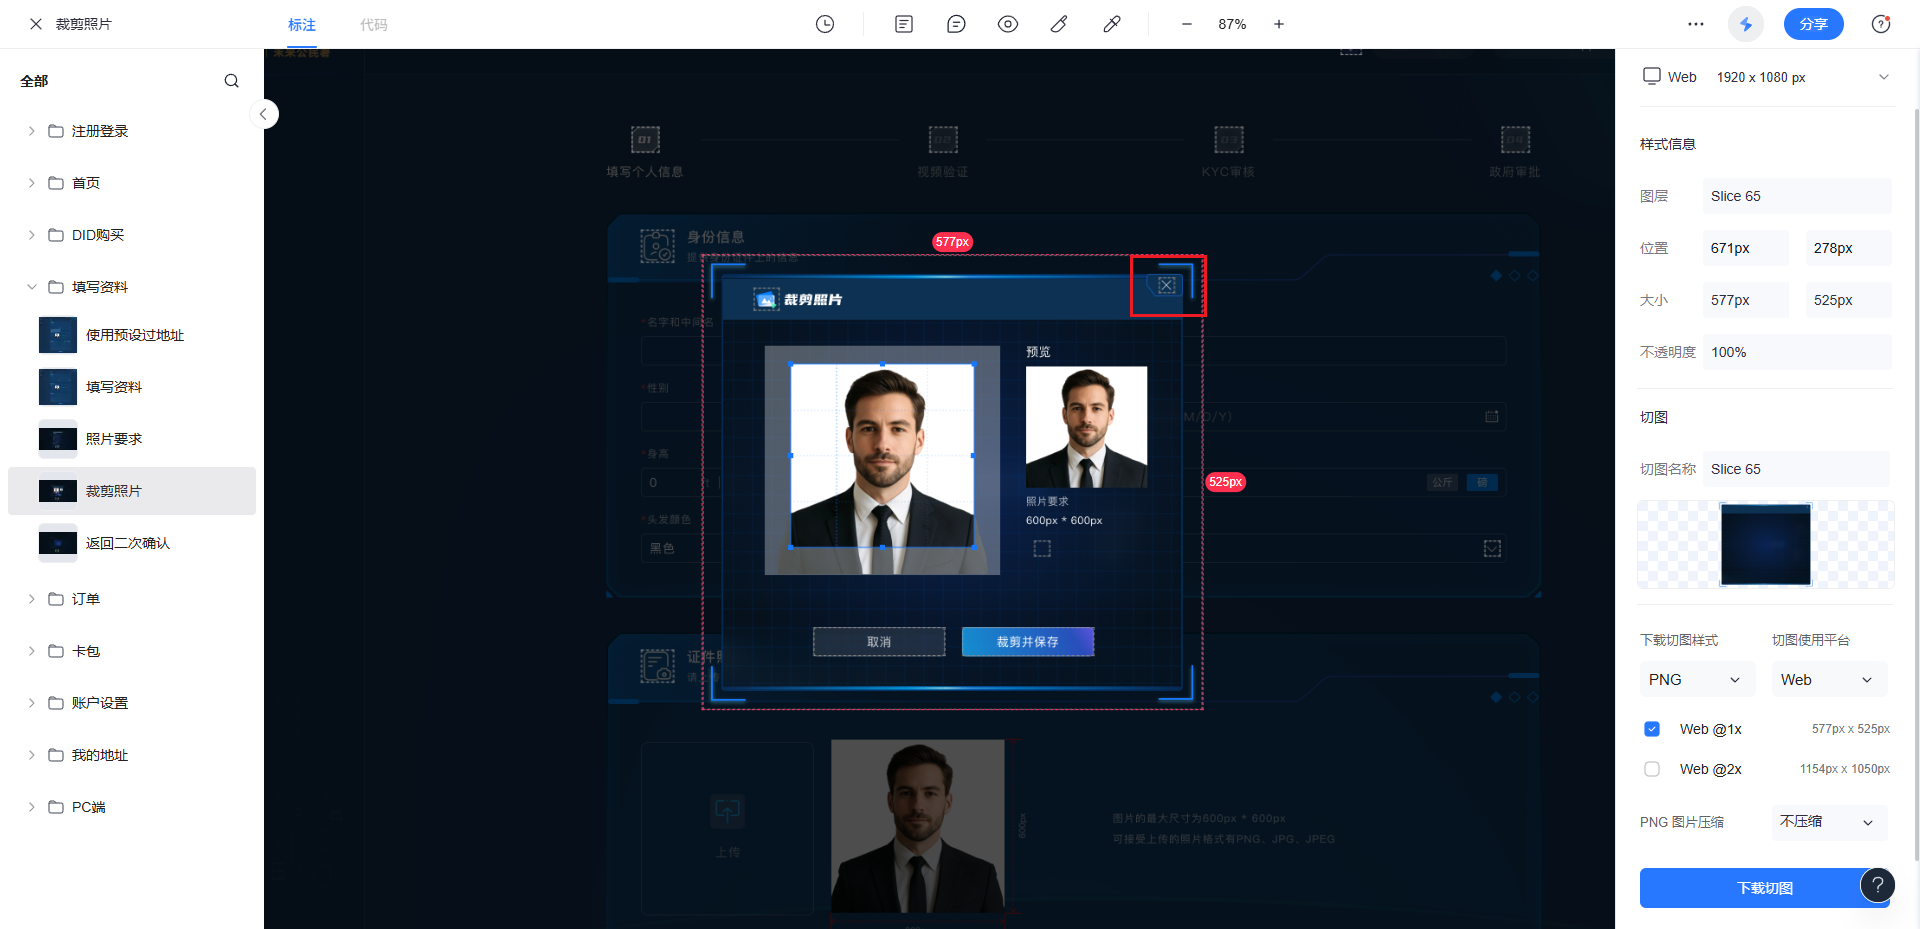Open the PNG compression 不压缩 dropdown

click(x=1828, y=822)
